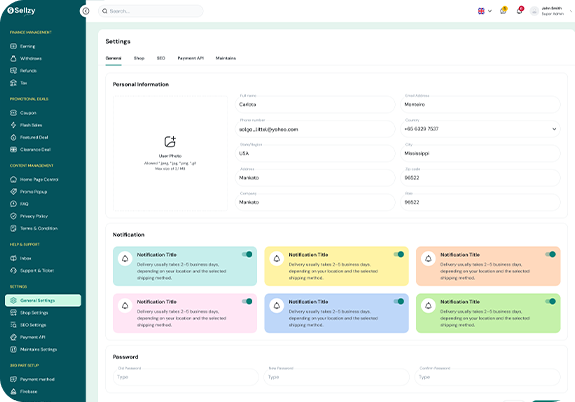Open Clearance Deal in sidebar
The image size is (575, 402).
click(x=30, y=149)
